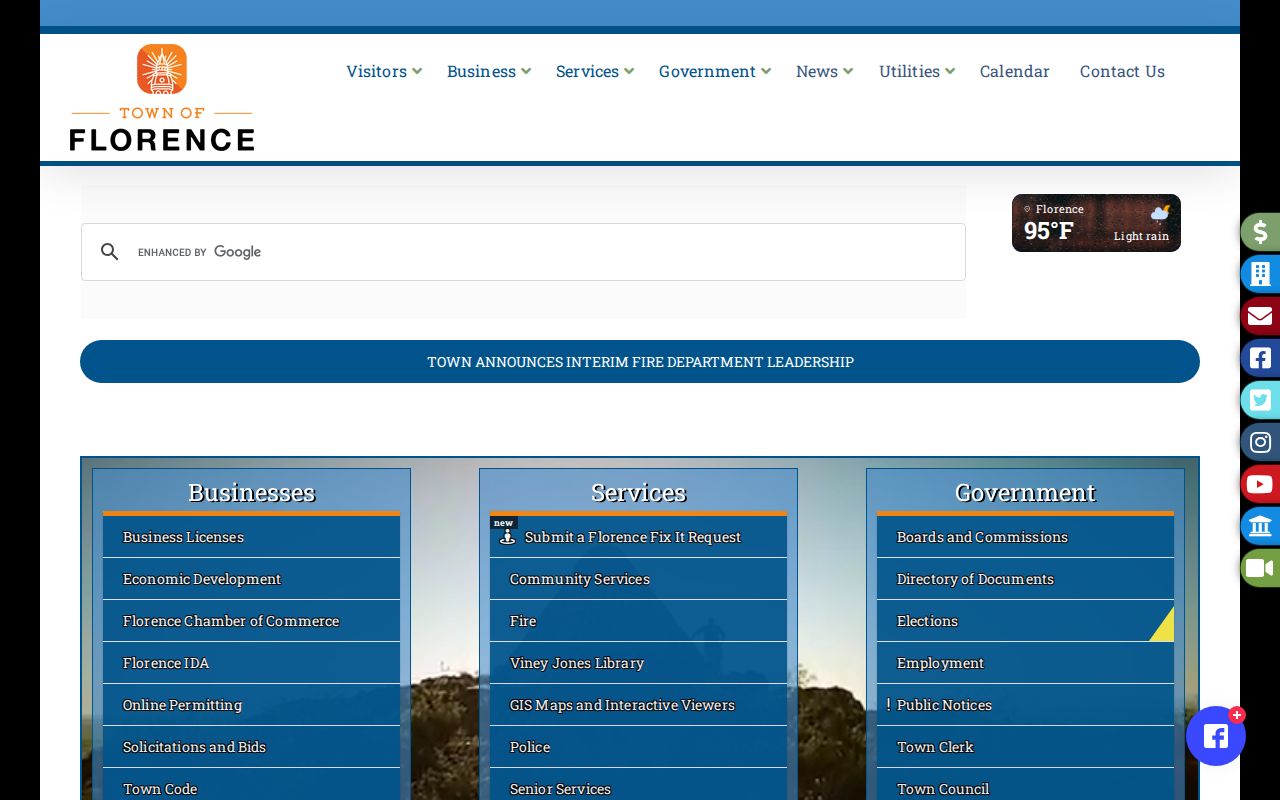This screenshot has height=800, width=1280.
Task: Click the magnifying glass search icon
Action: click(x=110, y=252)
